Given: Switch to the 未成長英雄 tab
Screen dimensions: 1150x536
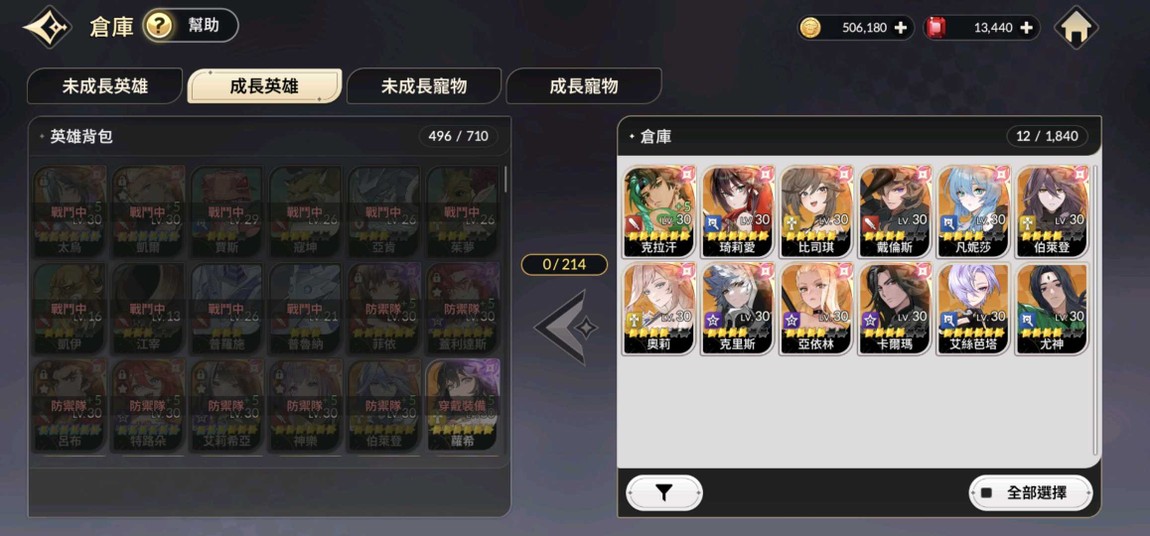Looking at the screenshot, I should pos(105,86).
